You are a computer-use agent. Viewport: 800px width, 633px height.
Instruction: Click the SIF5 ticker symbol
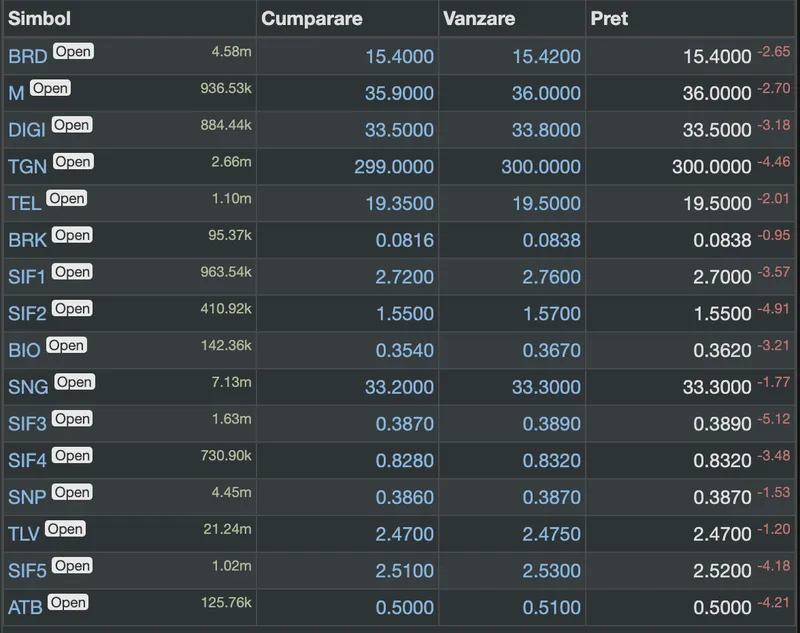click(27, 571)
